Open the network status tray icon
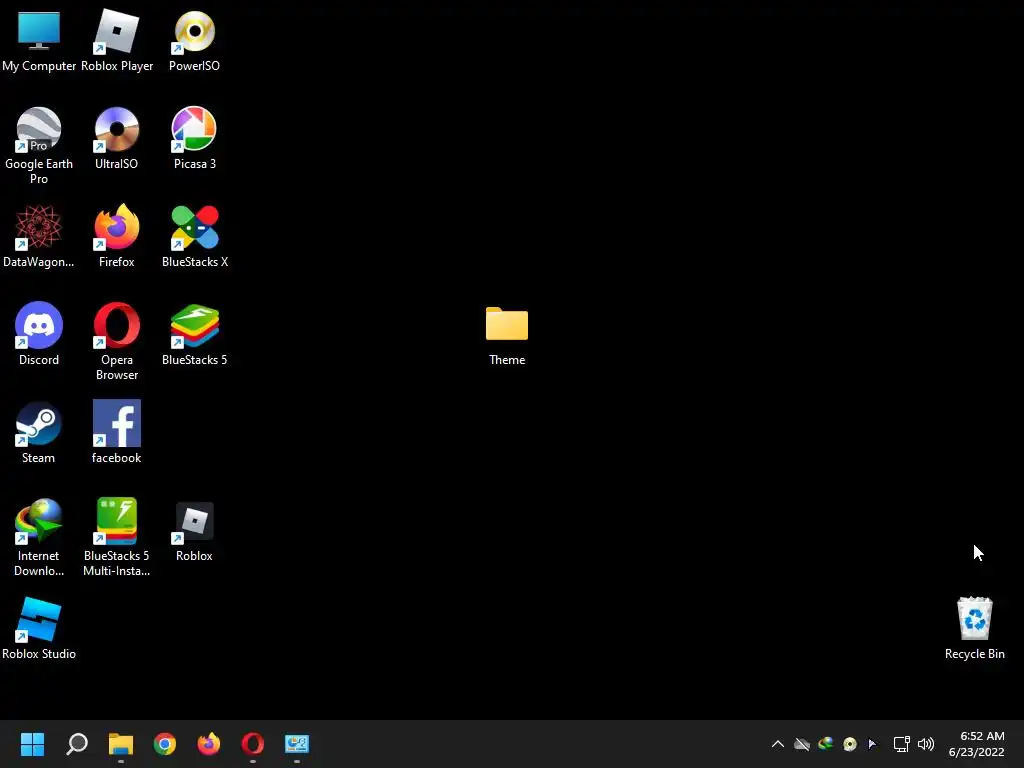Image resolution: width=1024 pixels, height=768 pixels. click(x=902, y=744)
